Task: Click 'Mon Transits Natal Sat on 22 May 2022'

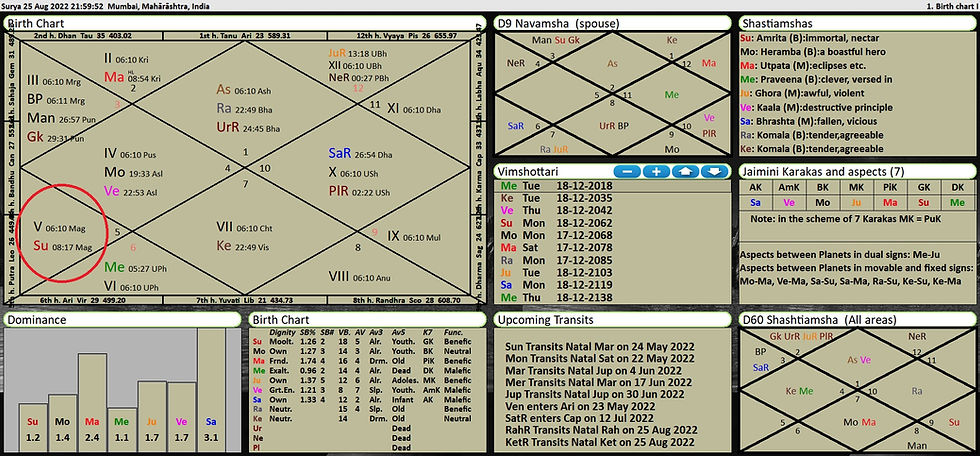Action: [x=599, y=359]
